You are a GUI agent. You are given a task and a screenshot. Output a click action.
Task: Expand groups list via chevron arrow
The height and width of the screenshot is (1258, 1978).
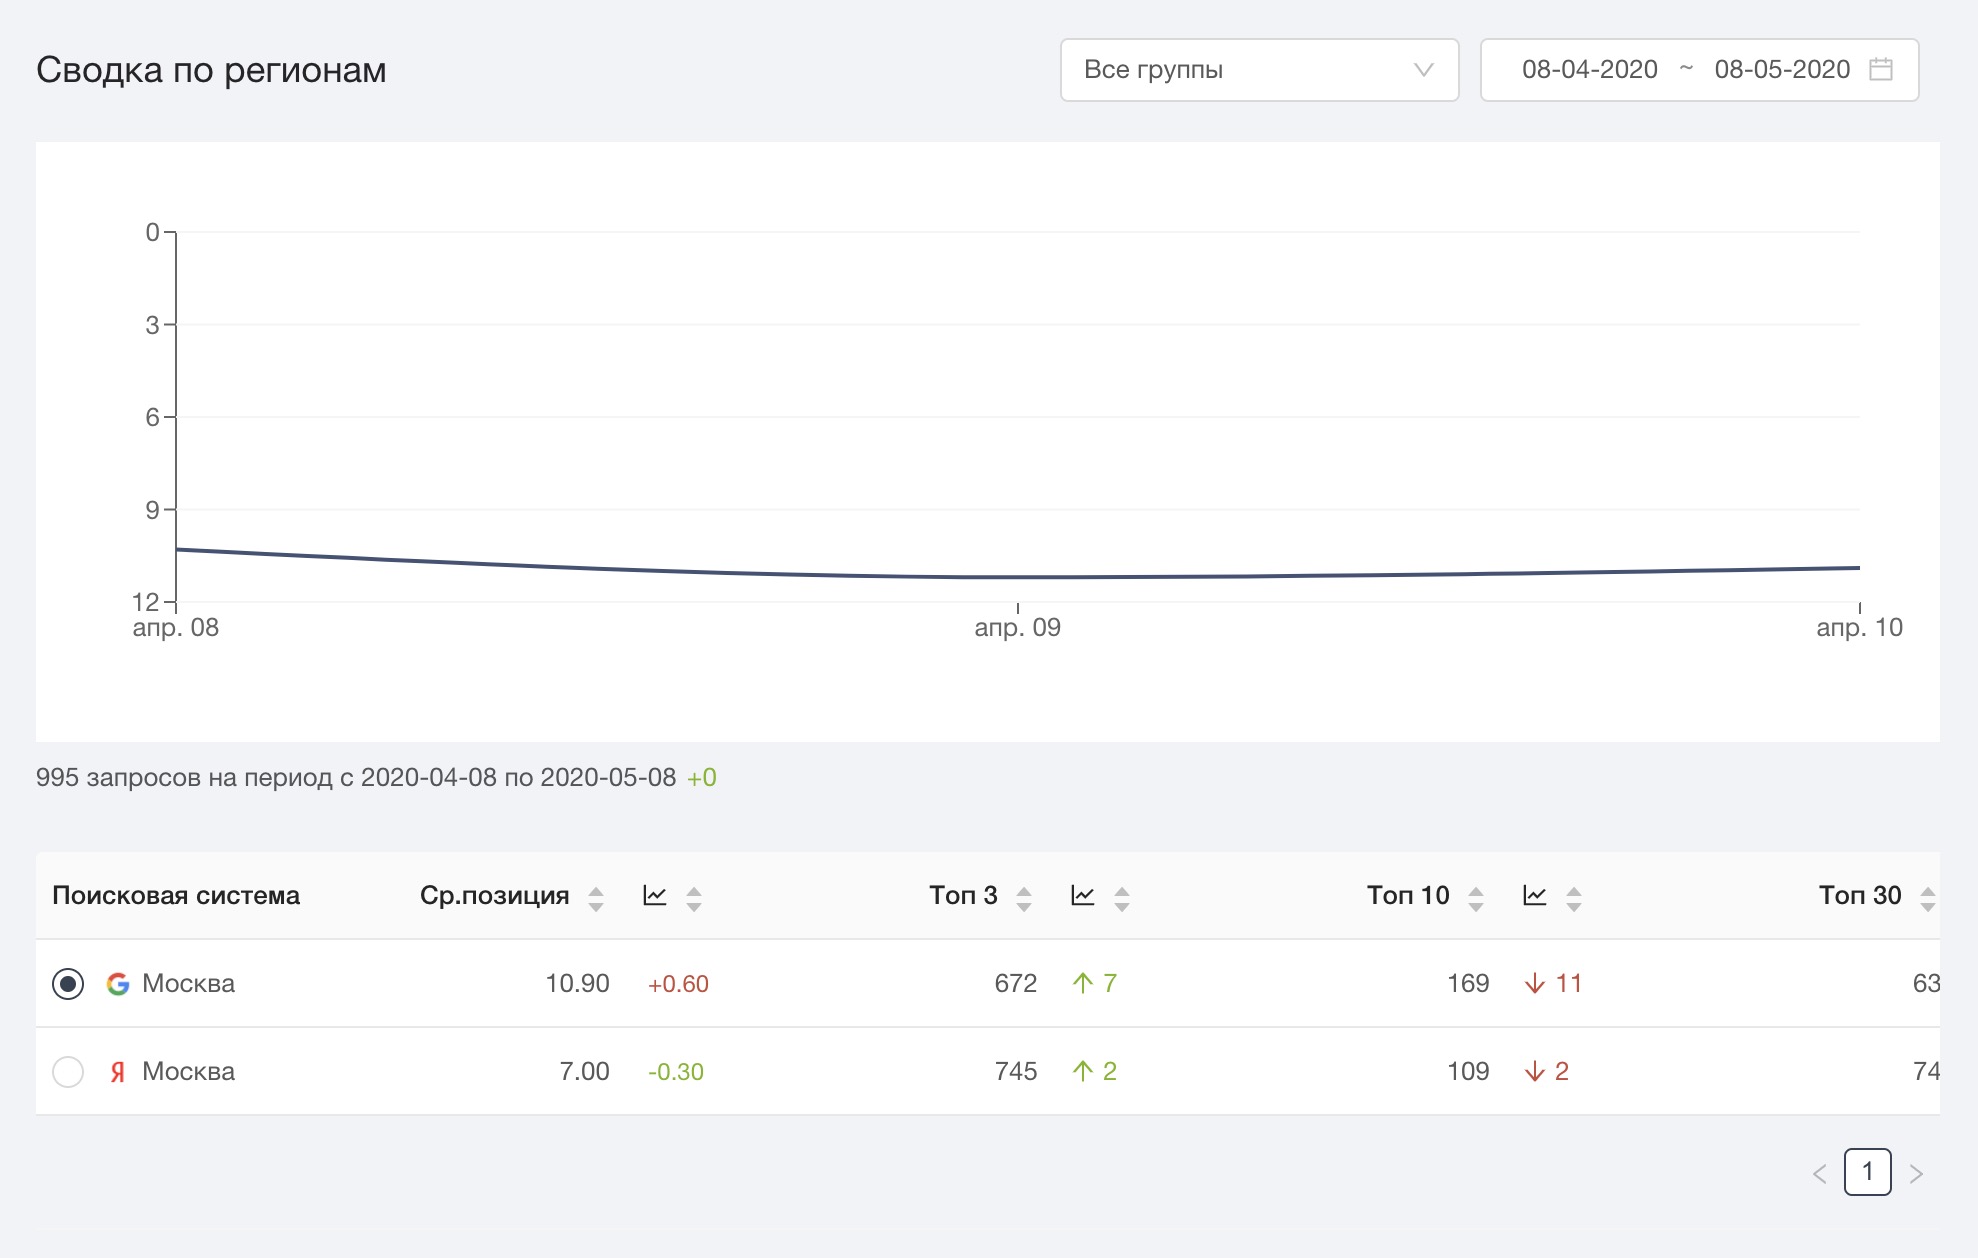1423,70
